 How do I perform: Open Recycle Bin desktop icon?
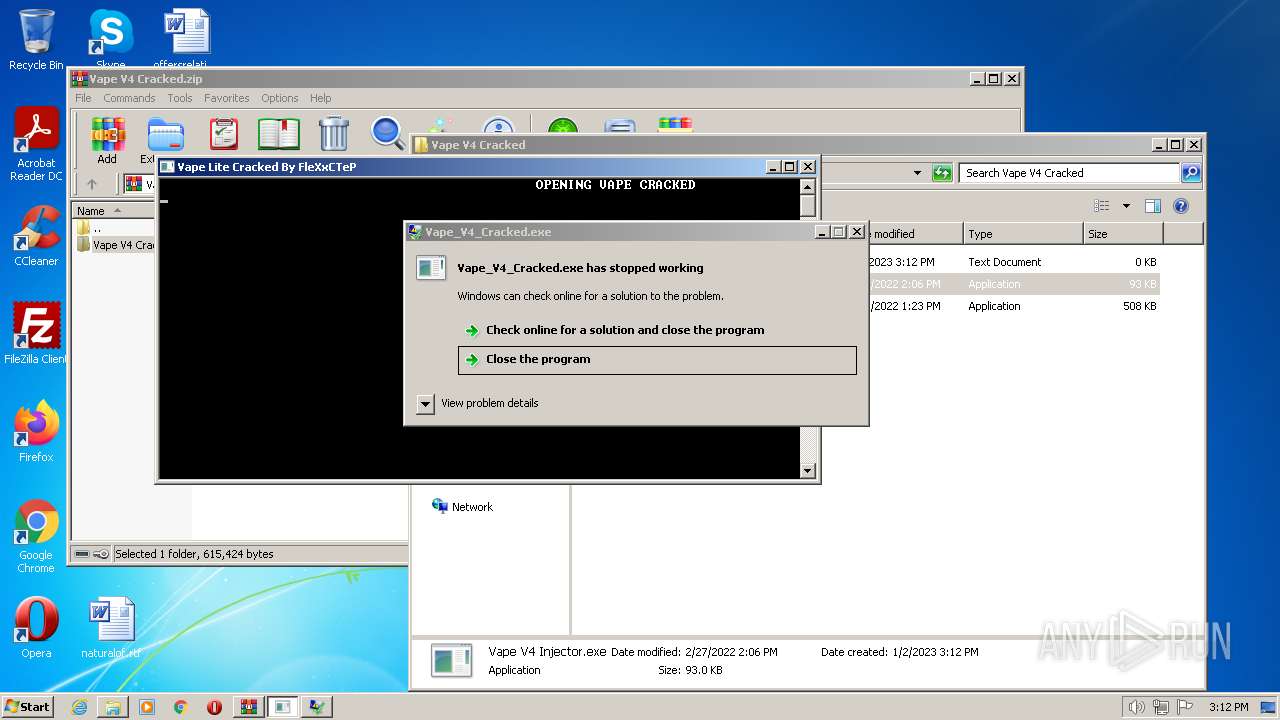point(36,40)
